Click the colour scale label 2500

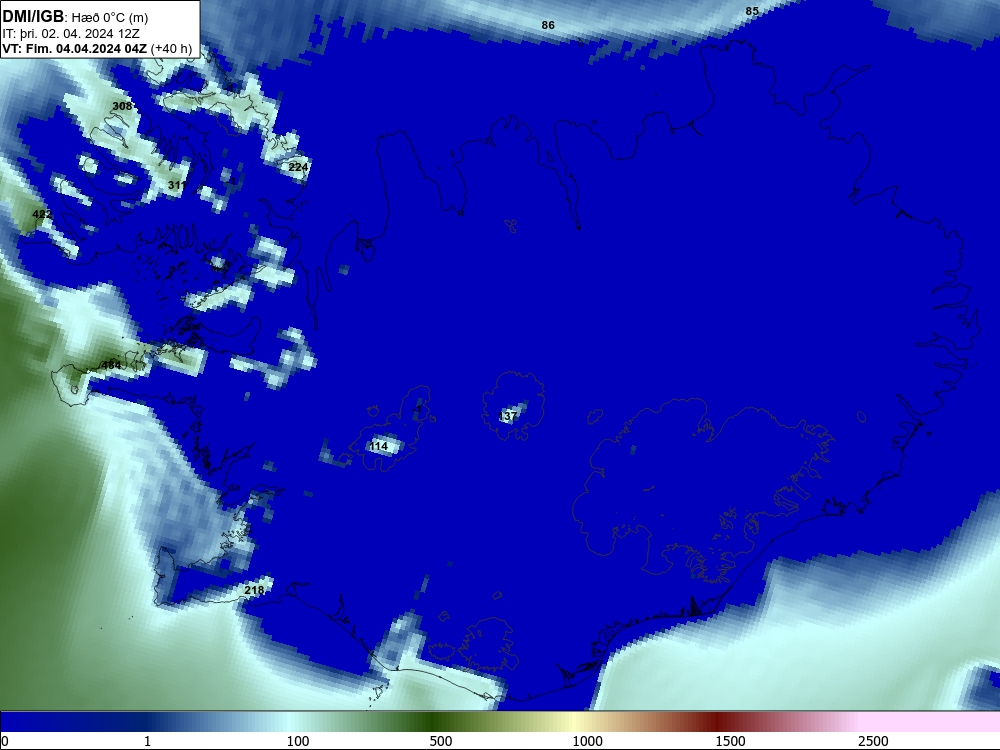pyautogui.click(x=873, y=741)
